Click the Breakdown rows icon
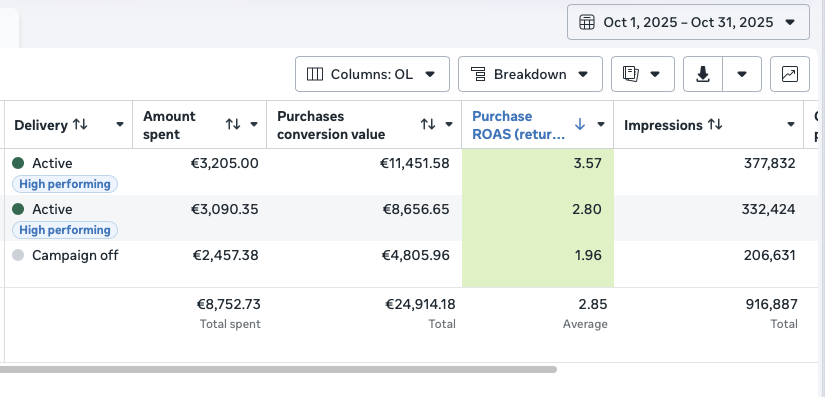The image size is (825, 397). (x=478, y=74)
